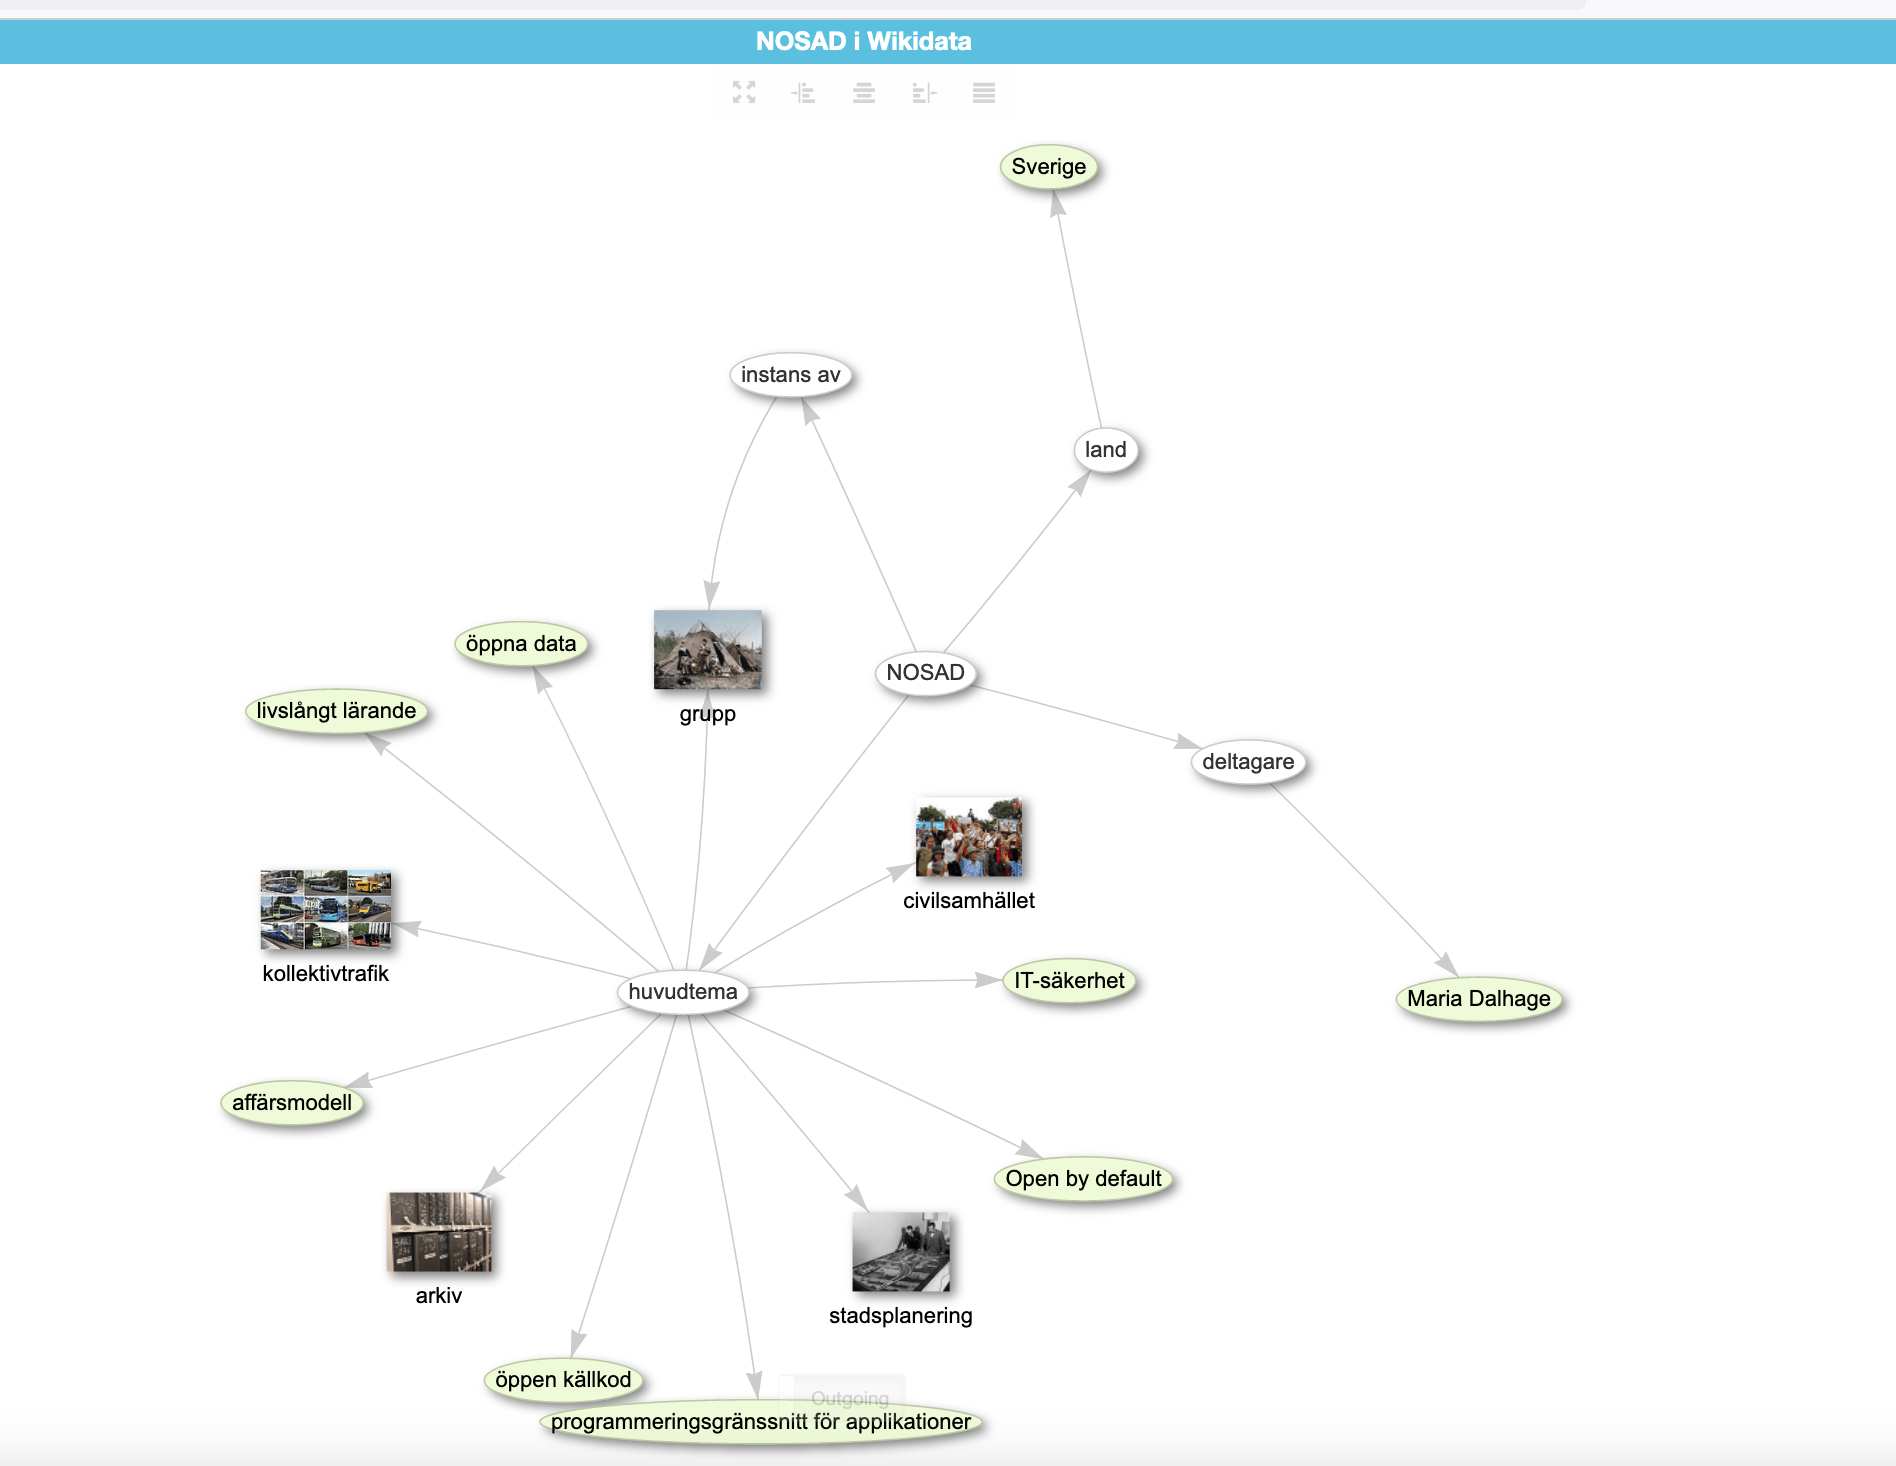The height and width of the screenshot is (1466, 1896).
Task: Click the Maria Dalhage node
Action: click(1478, 999)
